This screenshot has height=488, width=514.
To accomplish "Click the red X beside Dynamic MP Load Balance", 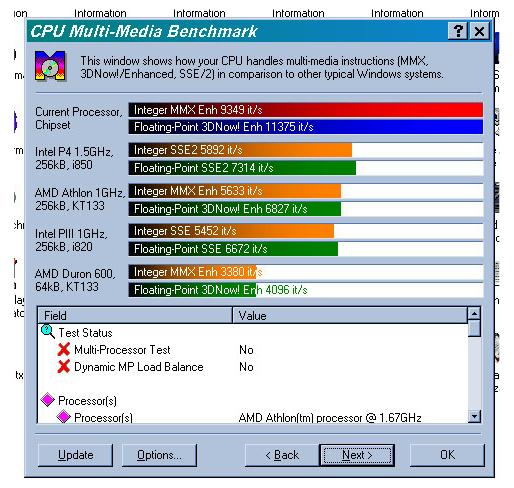I will click(x=63, y=366).
